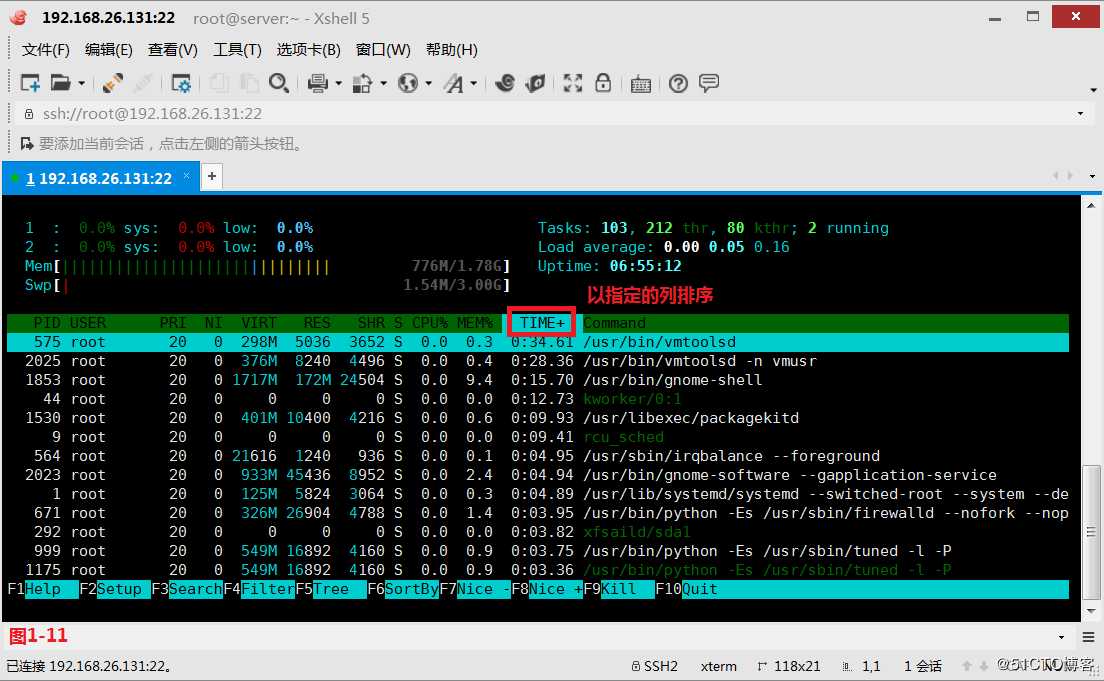Open the 工具(T) menu
The width and height of the screenshot is (1104, 681).
tap(237, 49)
